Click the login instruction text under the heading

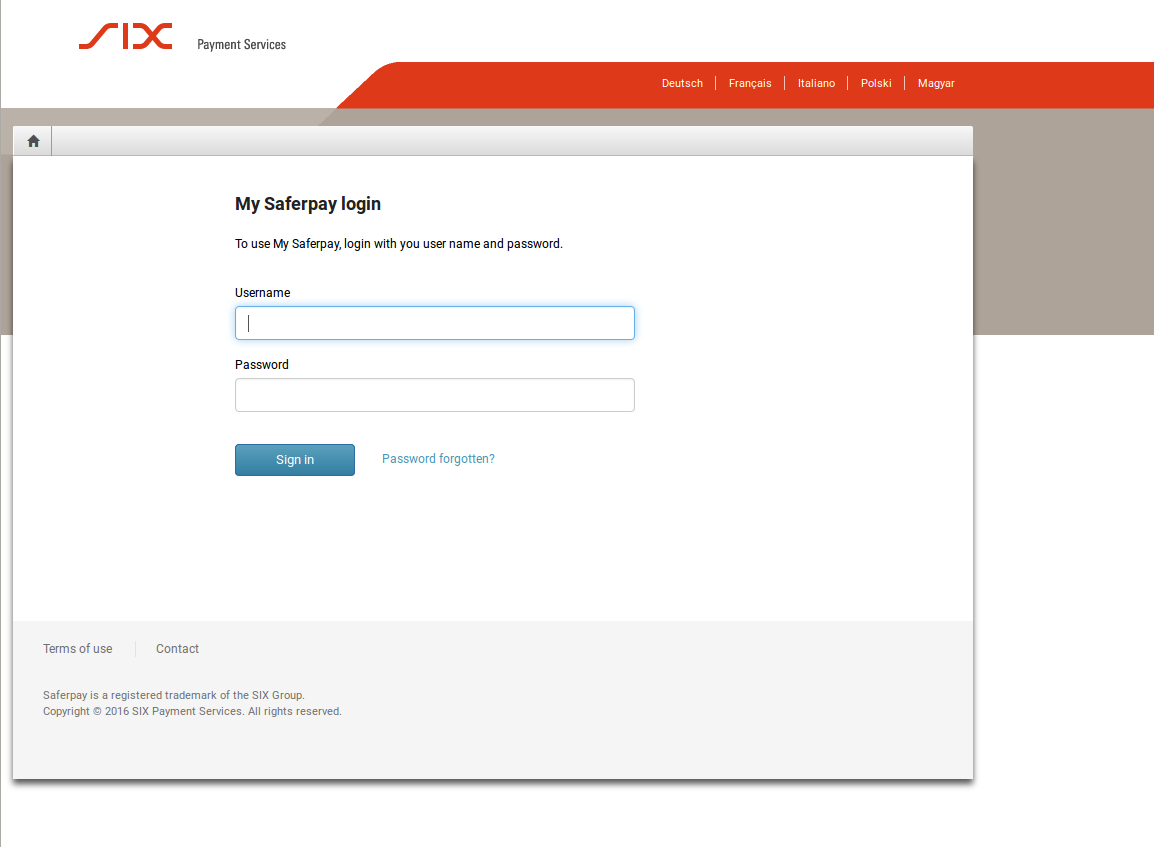click(x=399, y=244)
